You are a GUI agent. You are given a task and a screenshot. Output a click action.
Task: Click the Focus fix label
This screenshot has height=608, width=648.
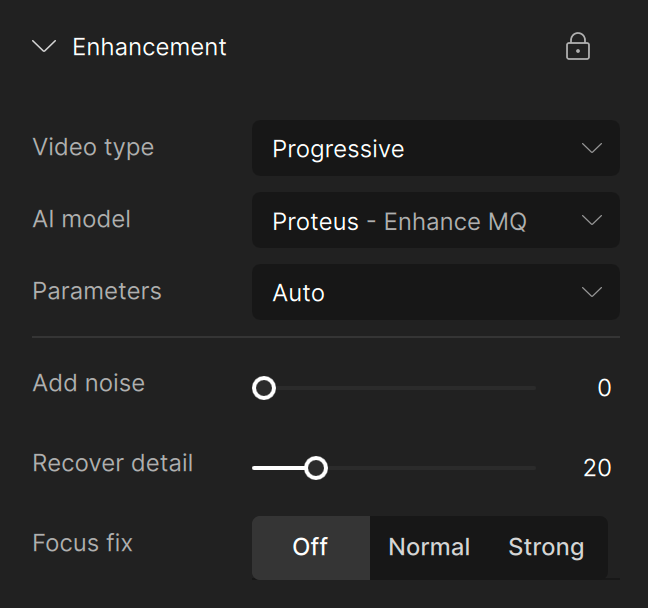(82, 543)
